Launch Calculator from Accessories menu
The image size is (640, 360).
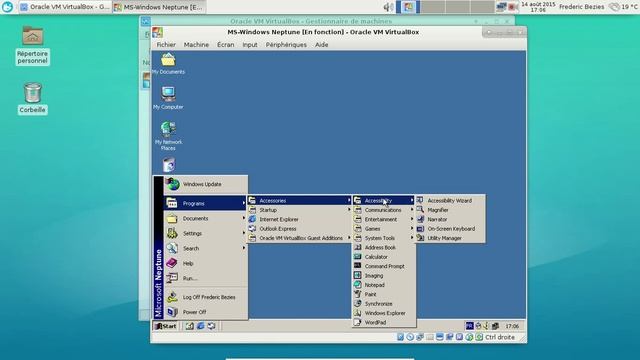384,257
